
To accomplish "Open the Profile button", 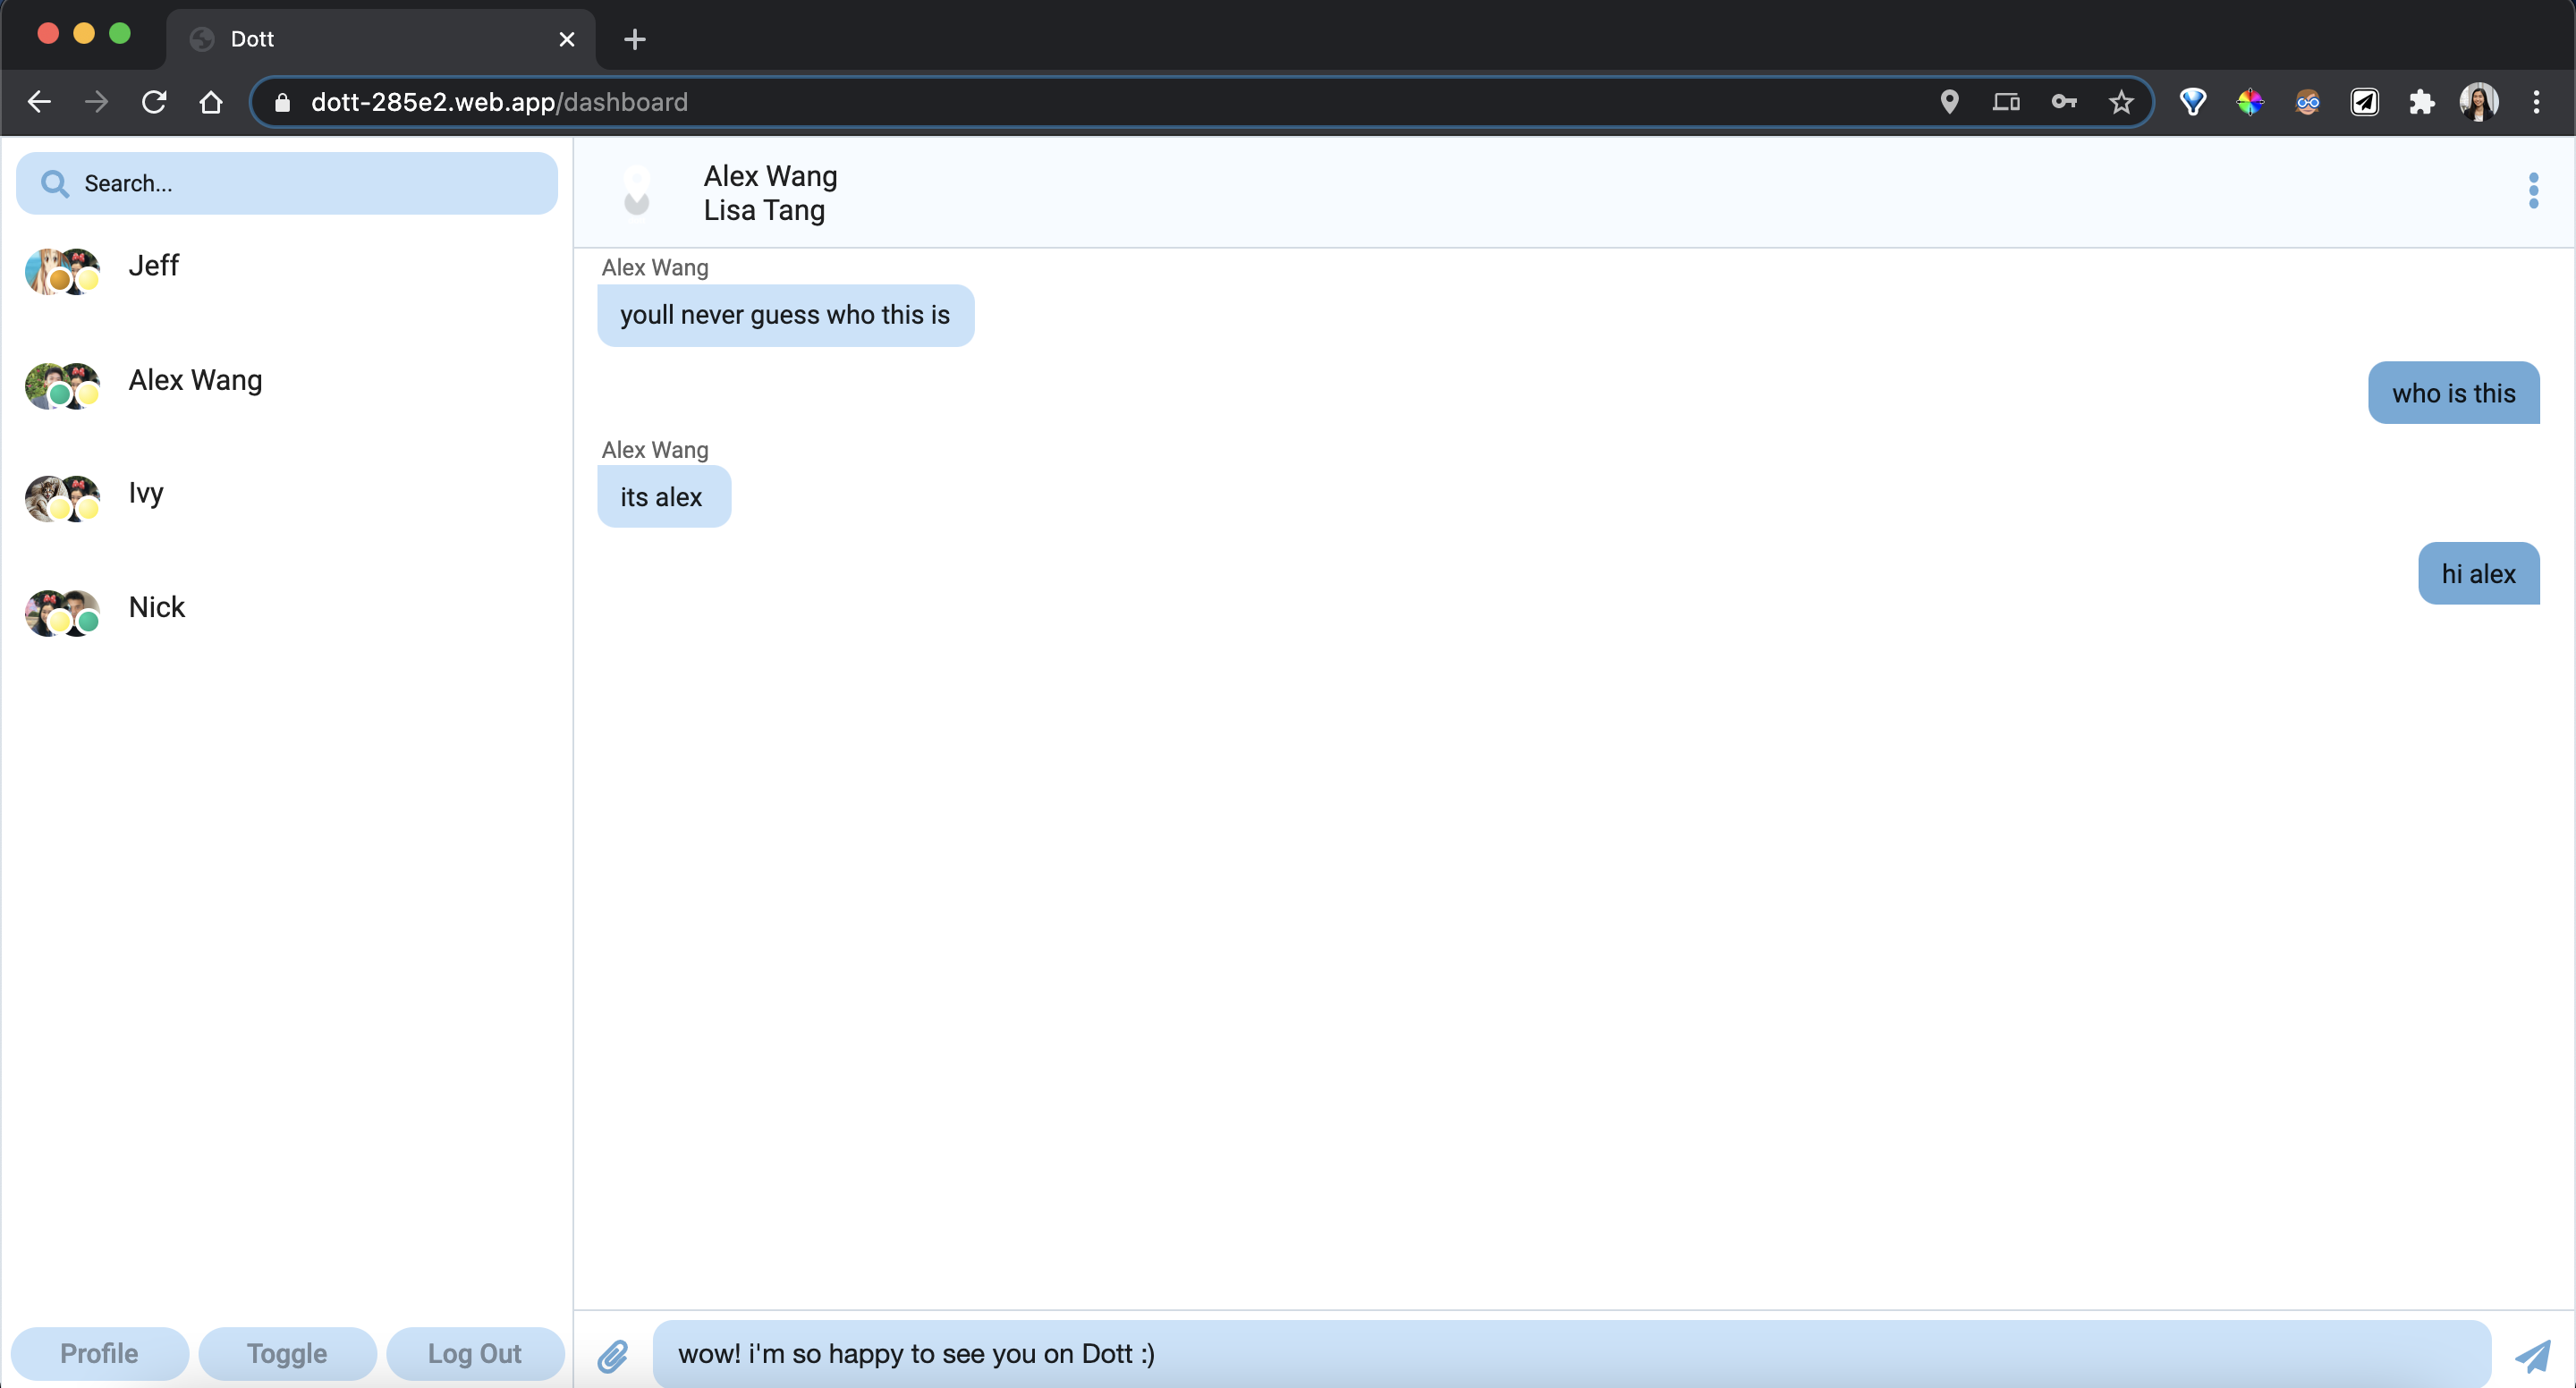I will coord(99,1353).
